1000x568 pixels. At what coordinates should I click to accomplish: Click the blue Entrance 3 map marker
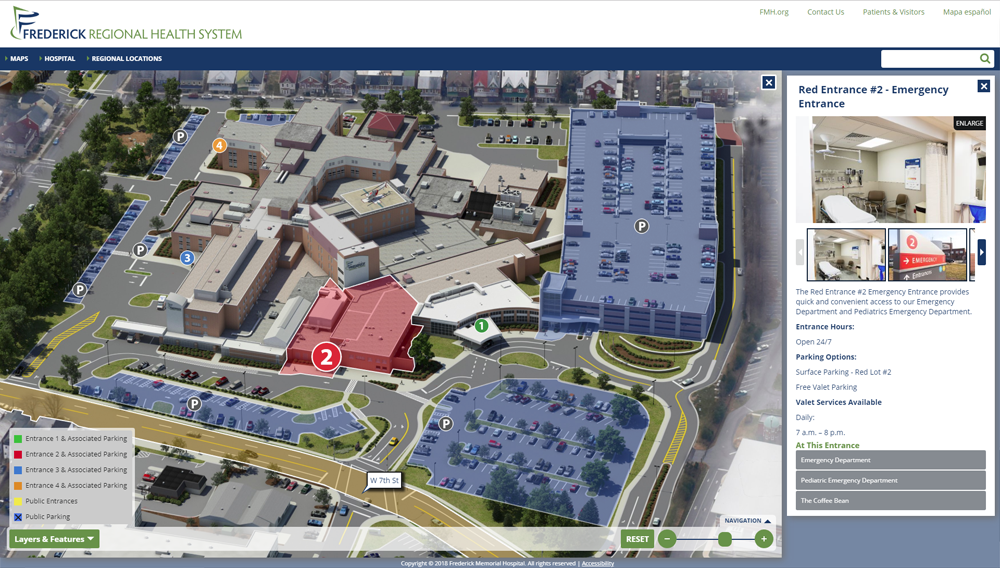click(187, 258)
